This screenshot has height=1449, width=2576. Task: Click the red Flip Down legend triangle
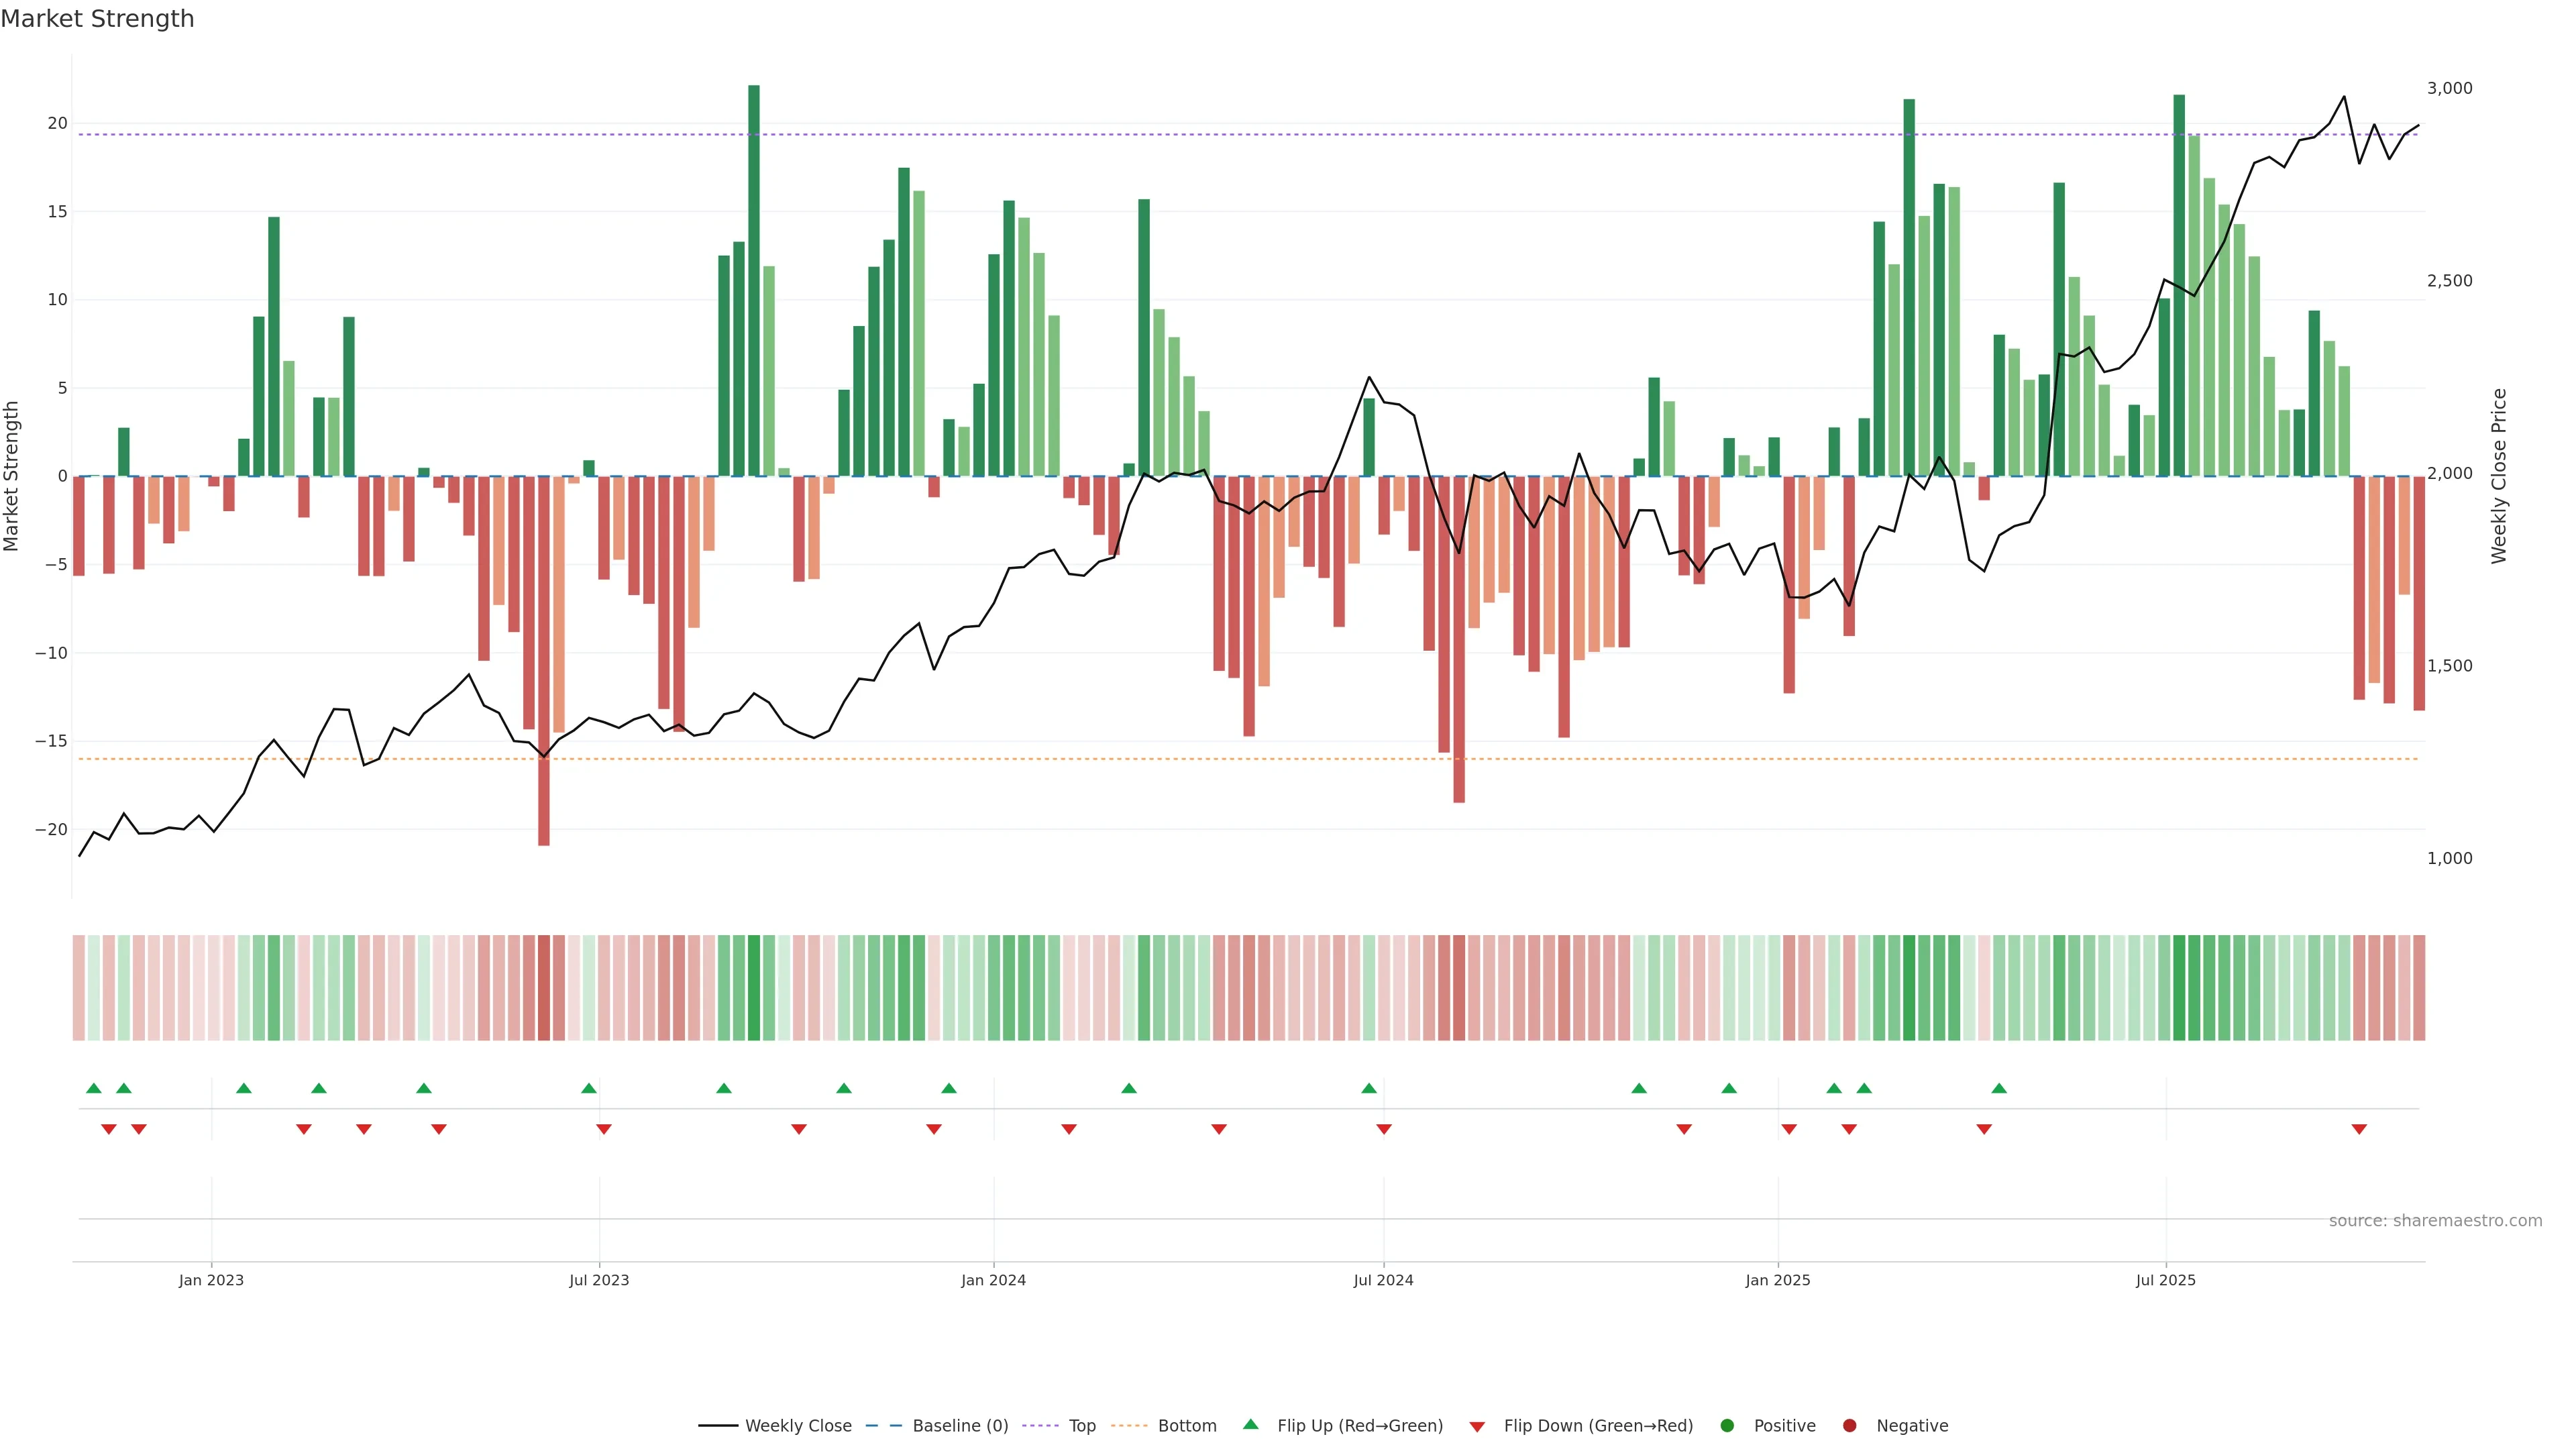(1477, 1426)
